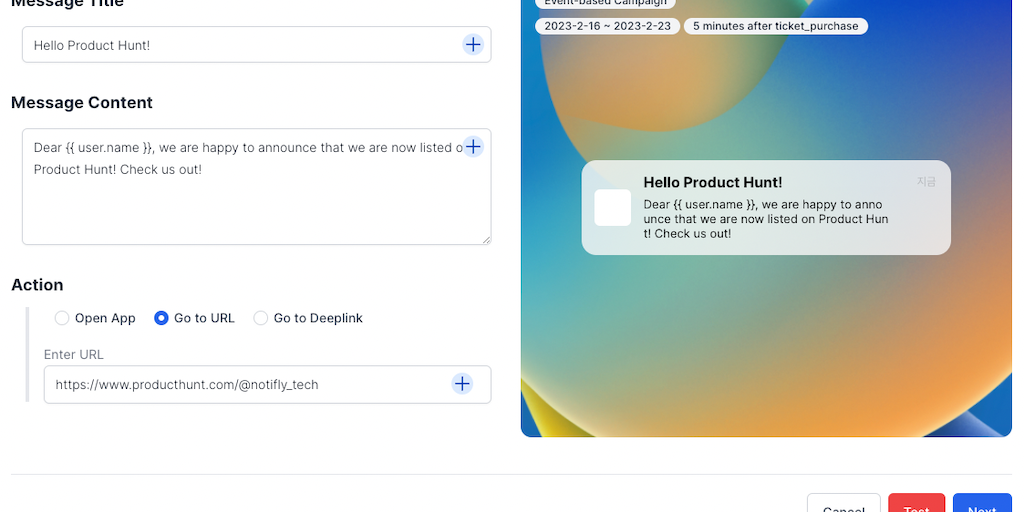Click the '2023-2-16 ~ 2023-2-23' date badge
Image resolution: width=1024 pixels, height=512 pixels.
click(607, 26)
